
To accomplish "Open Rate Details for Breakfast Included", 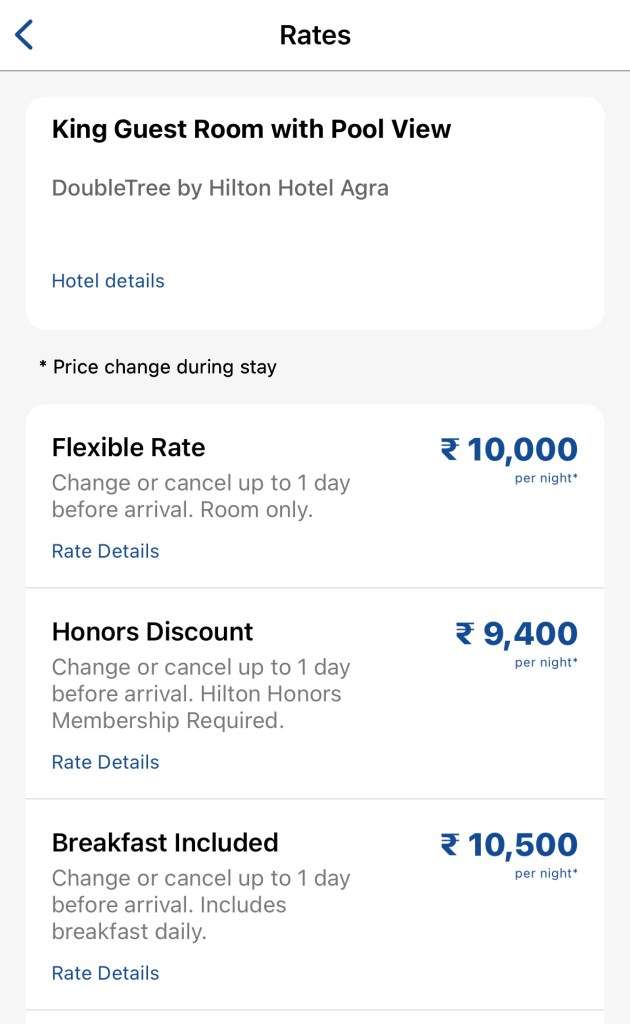I will 105,973.
